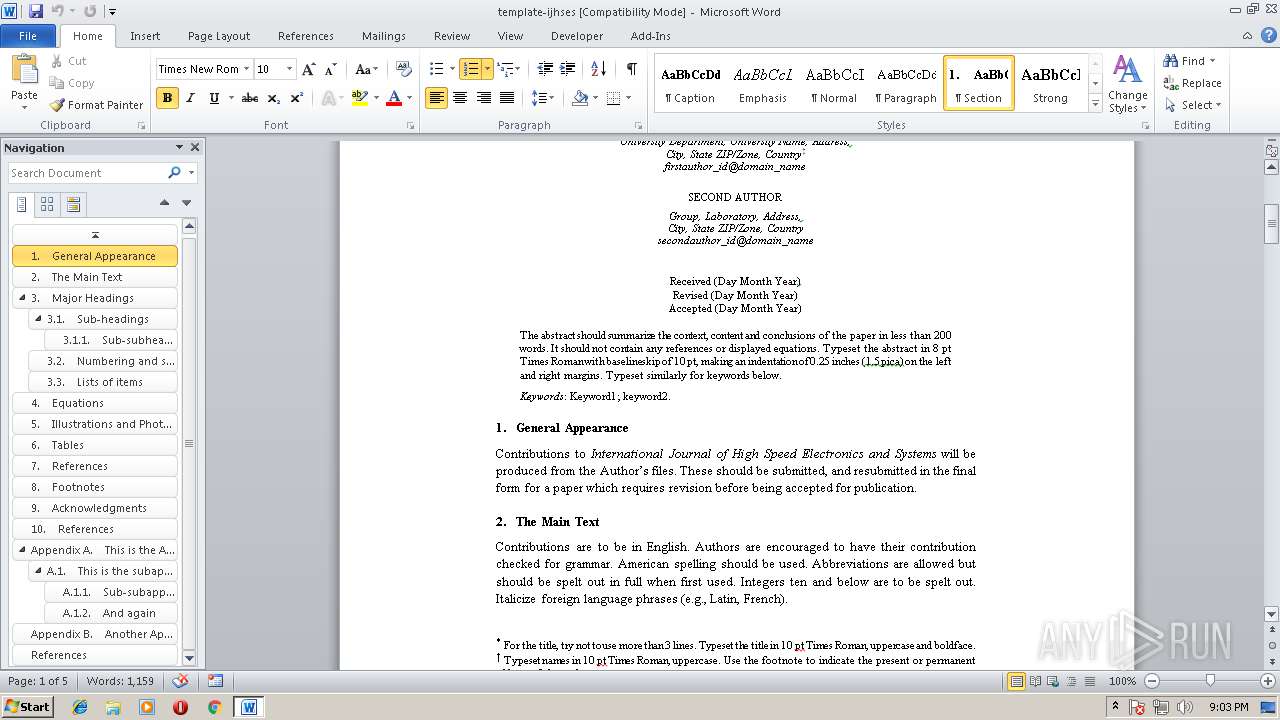Viewport: 1280px width, 720px height.
Task: Navigate to Acknowledgments heading
Action: 95,508
